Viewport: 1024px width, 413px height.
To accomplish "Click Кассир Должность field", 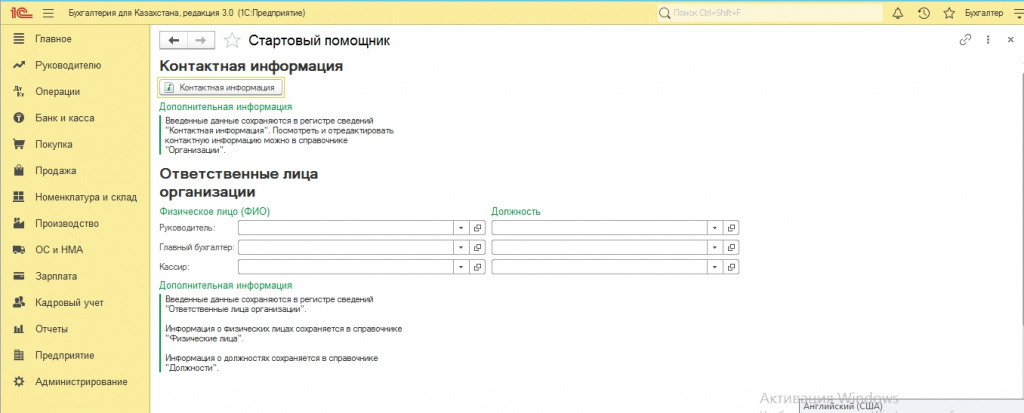I will (600, 267).
